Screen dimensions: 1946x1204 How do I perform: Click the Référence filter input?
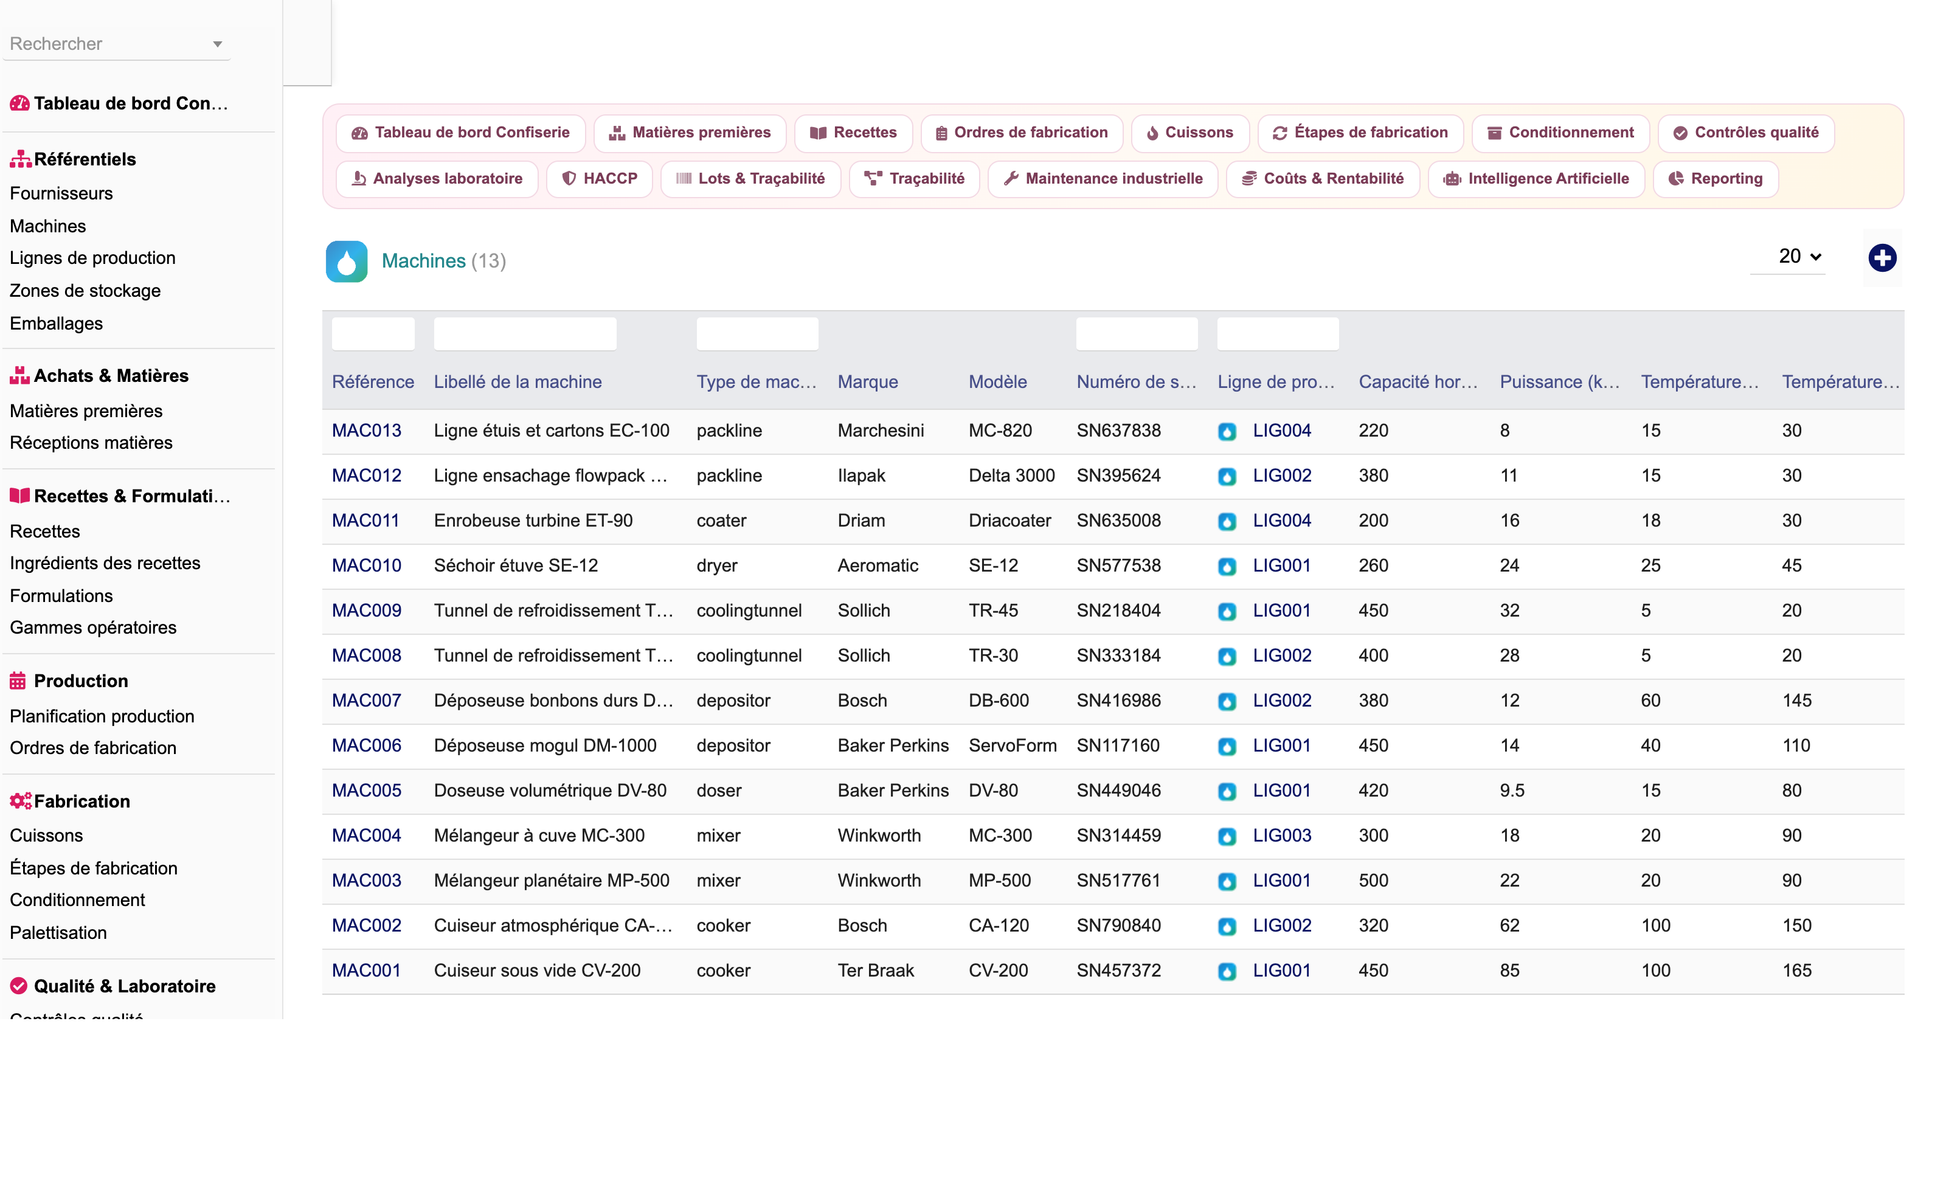pos(373,334)
